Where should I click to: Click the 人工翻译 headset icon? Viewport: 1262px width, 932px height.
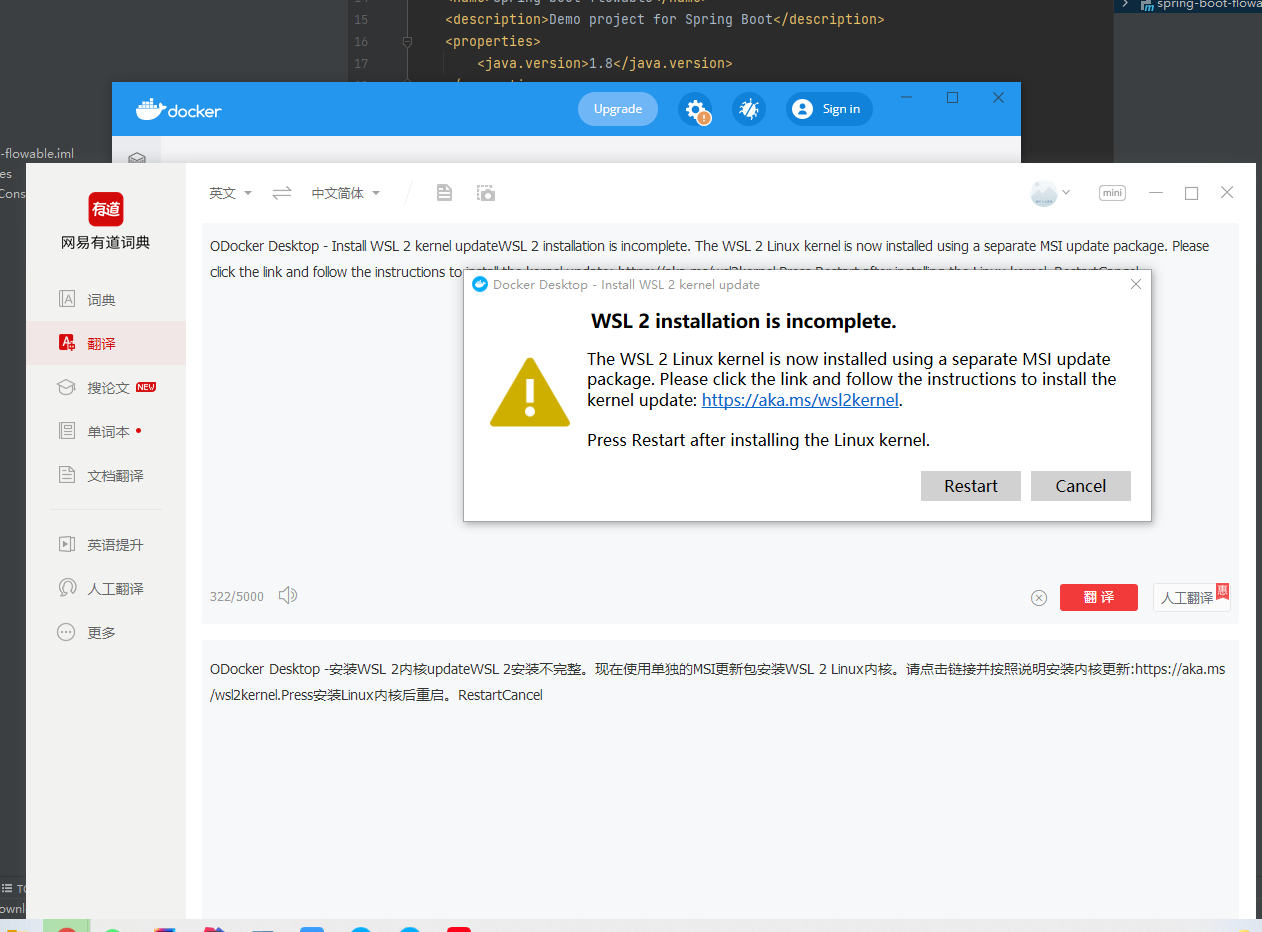(x=67, y=588)
